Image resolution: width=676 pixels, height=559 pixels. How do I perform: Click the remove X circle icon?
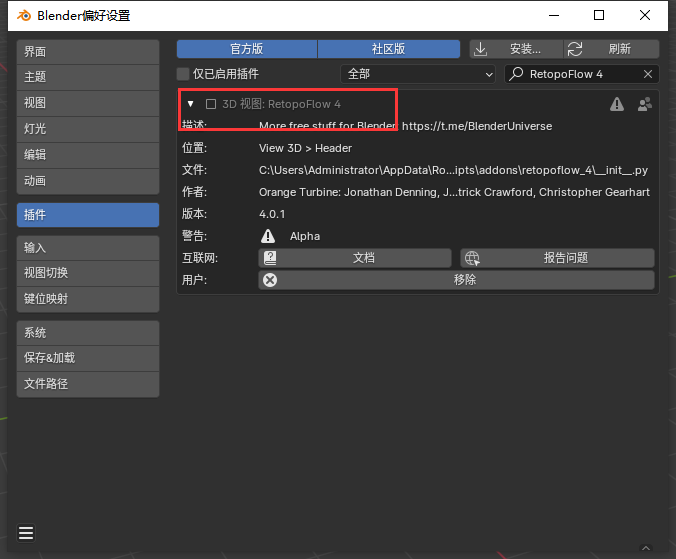coord(270,280)
